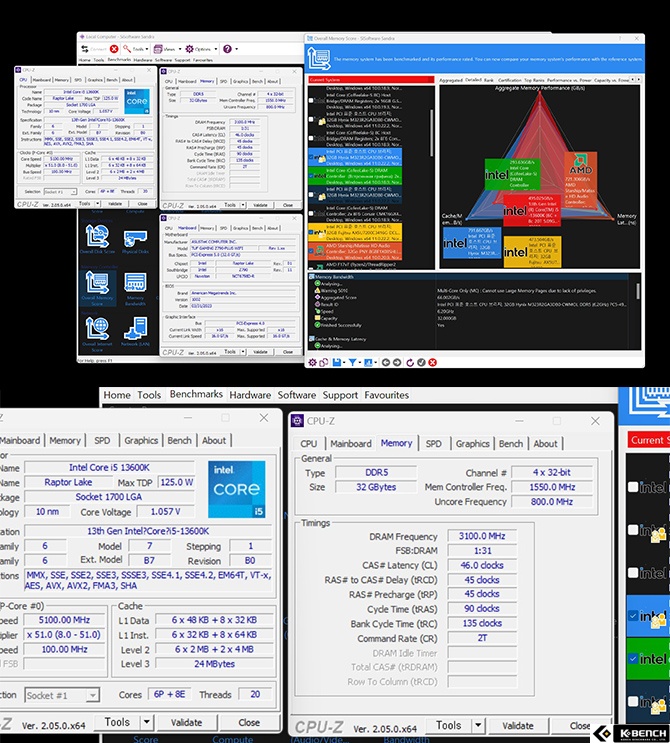
Task: Launch the Overall Memory Score benchmark icon
Action: coord(97,283)
